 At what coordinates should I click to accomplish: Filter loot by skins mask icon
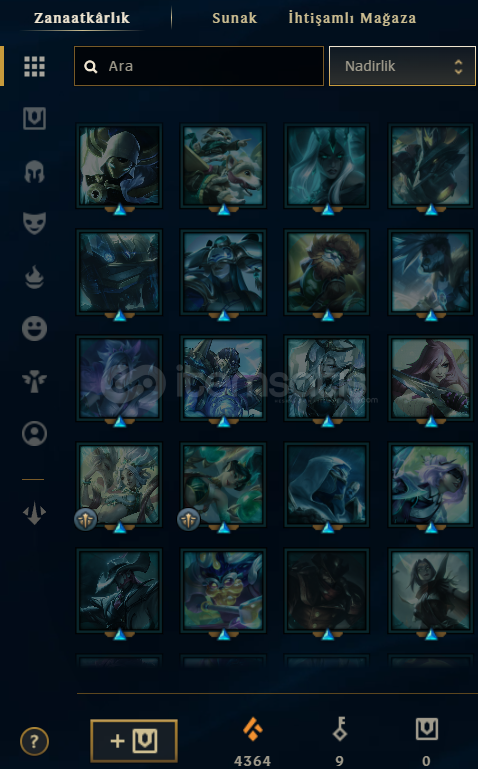click(34, 223)
